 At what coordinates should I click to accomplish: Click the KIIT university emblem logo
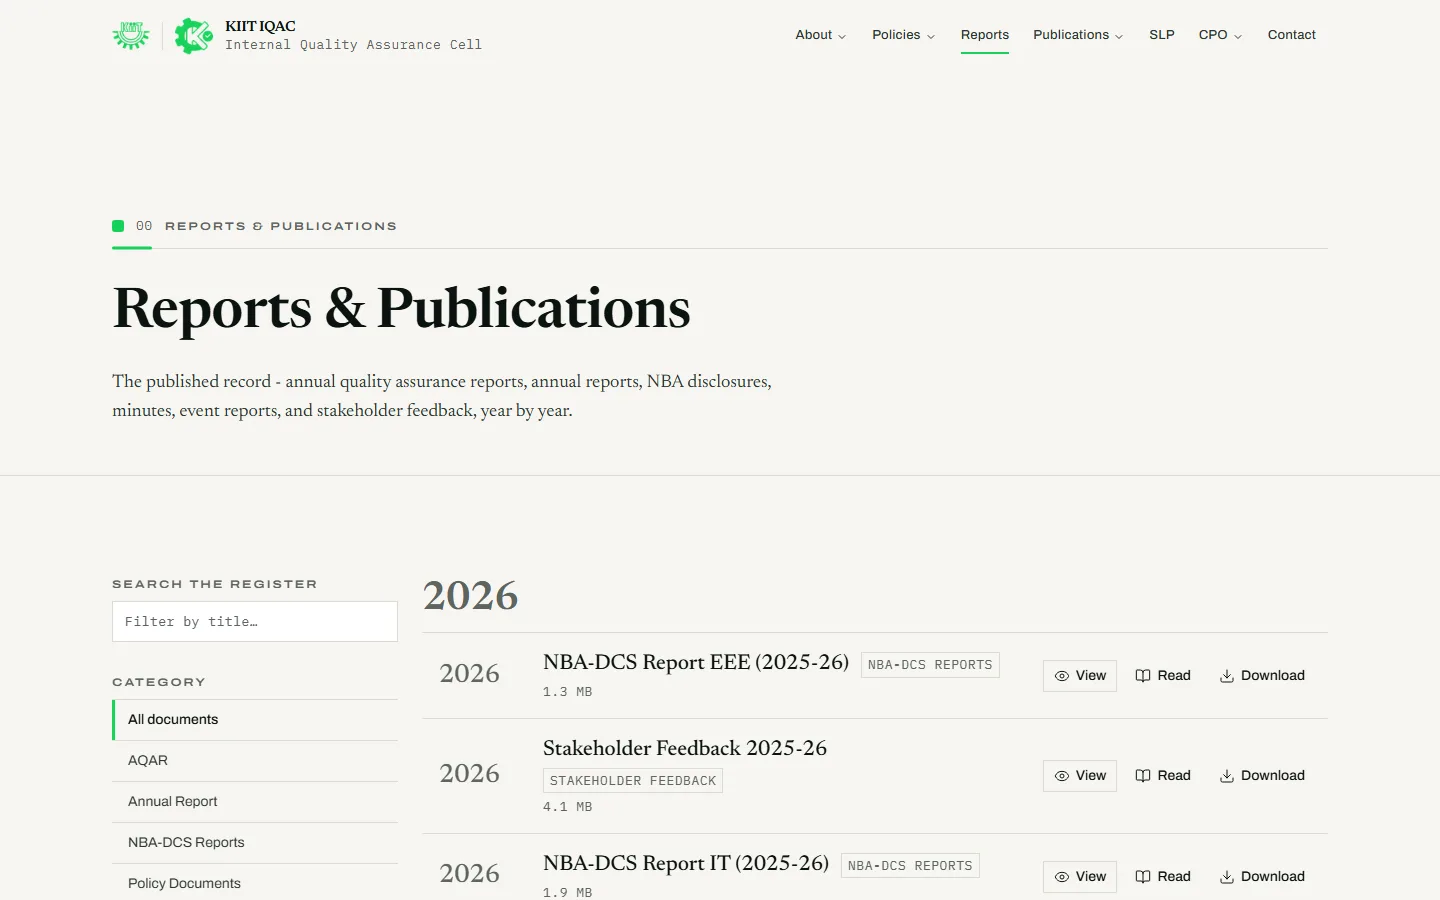coord(131,35)
